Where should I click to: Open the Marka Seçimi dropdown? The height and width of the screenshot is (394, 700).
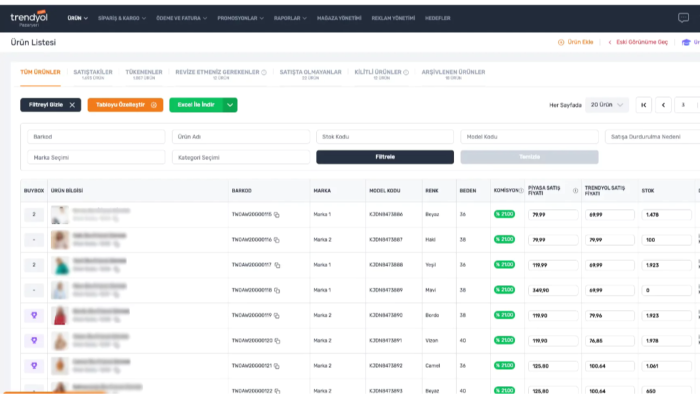96,158
